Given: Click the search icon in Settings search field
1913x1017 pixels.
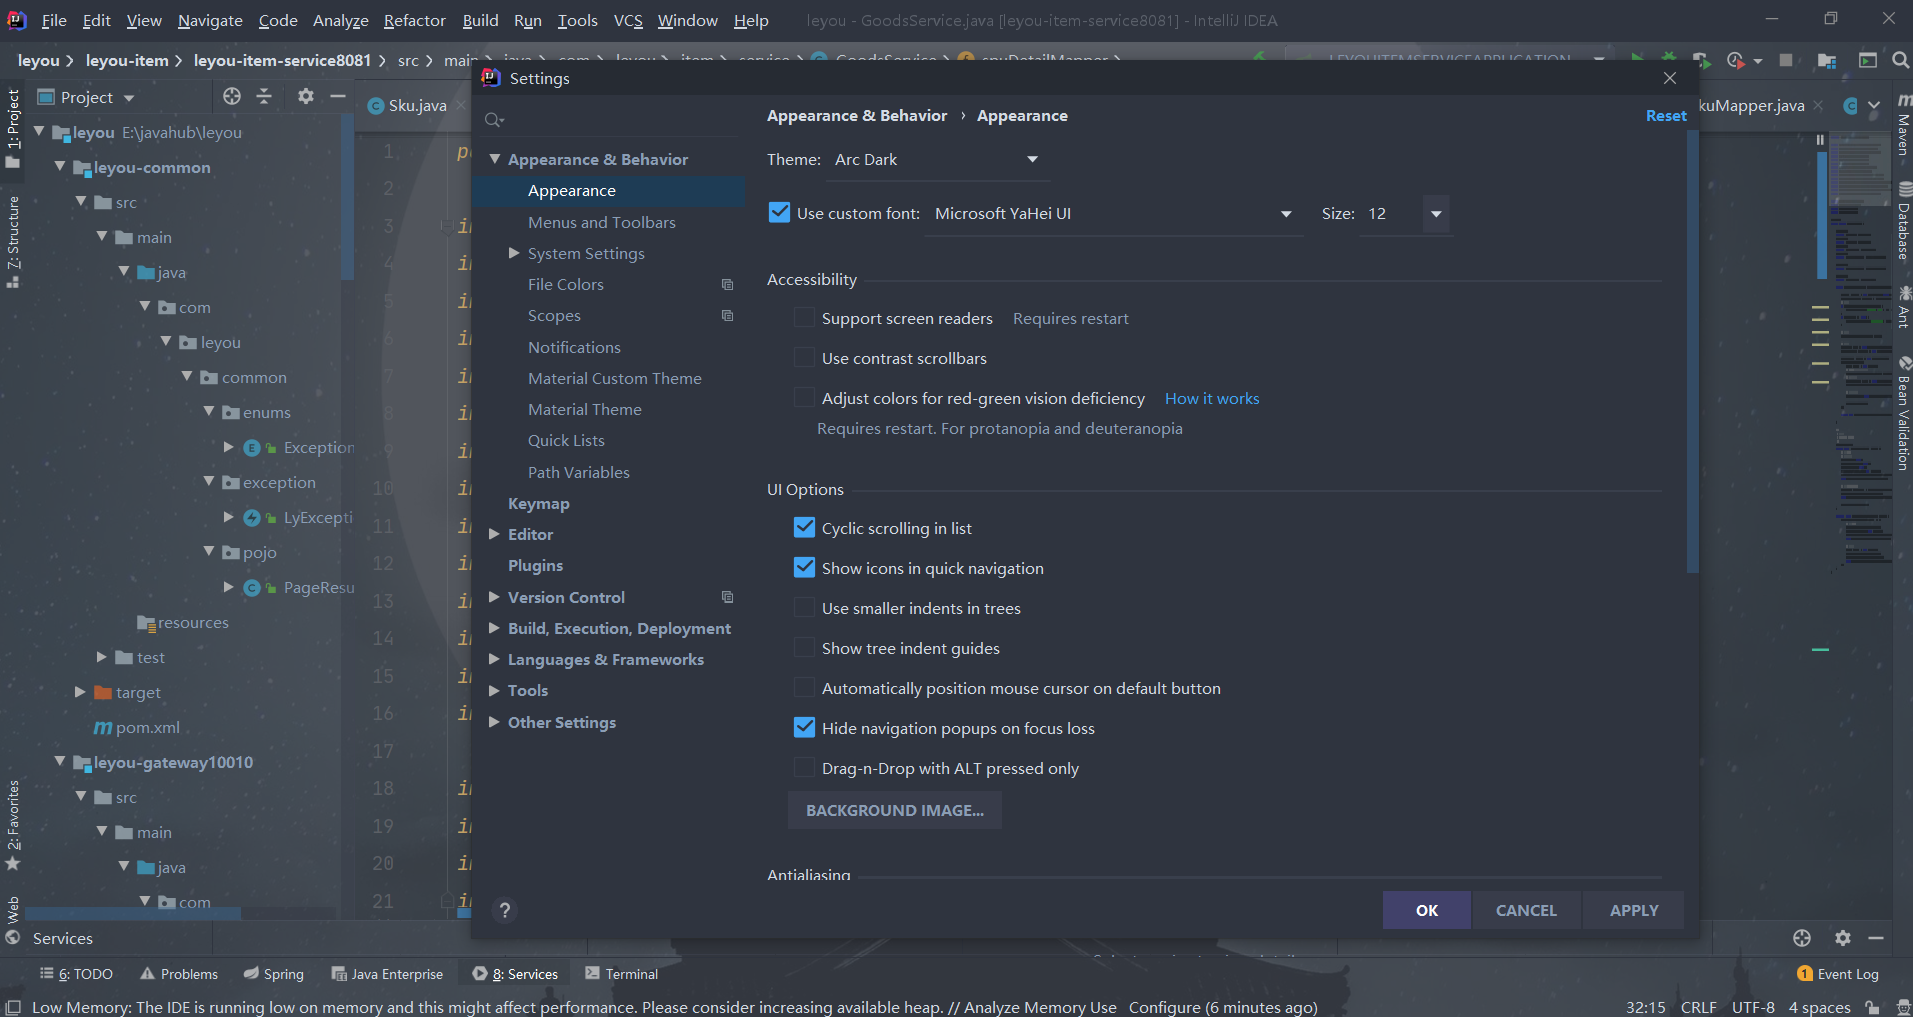Looking at the screenshot, I should (494, 120).
